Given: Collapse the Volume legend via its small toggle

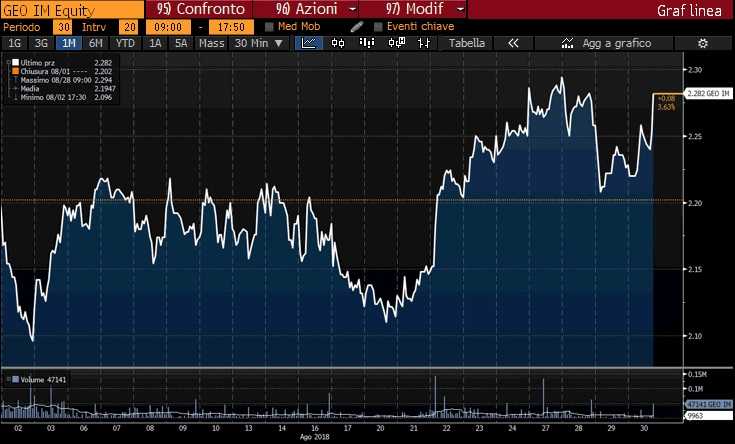Looking at the screenshot, I should point(8,379).
